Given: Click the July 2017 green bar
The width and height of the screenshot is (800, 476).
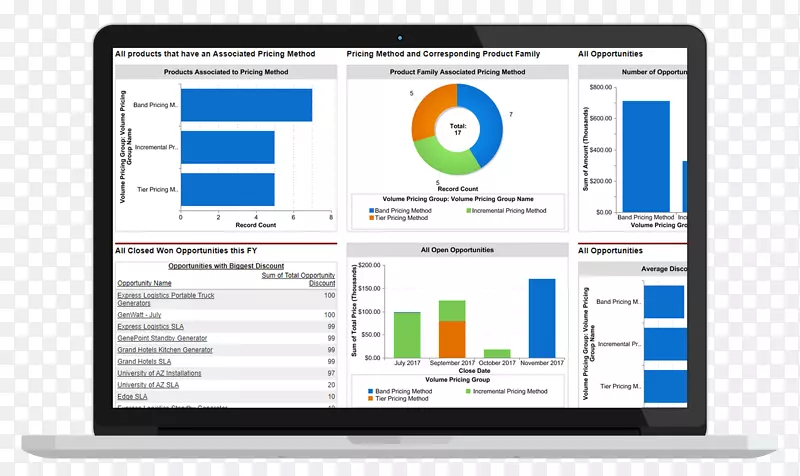Looking at the screenshot, I should 406,334.
